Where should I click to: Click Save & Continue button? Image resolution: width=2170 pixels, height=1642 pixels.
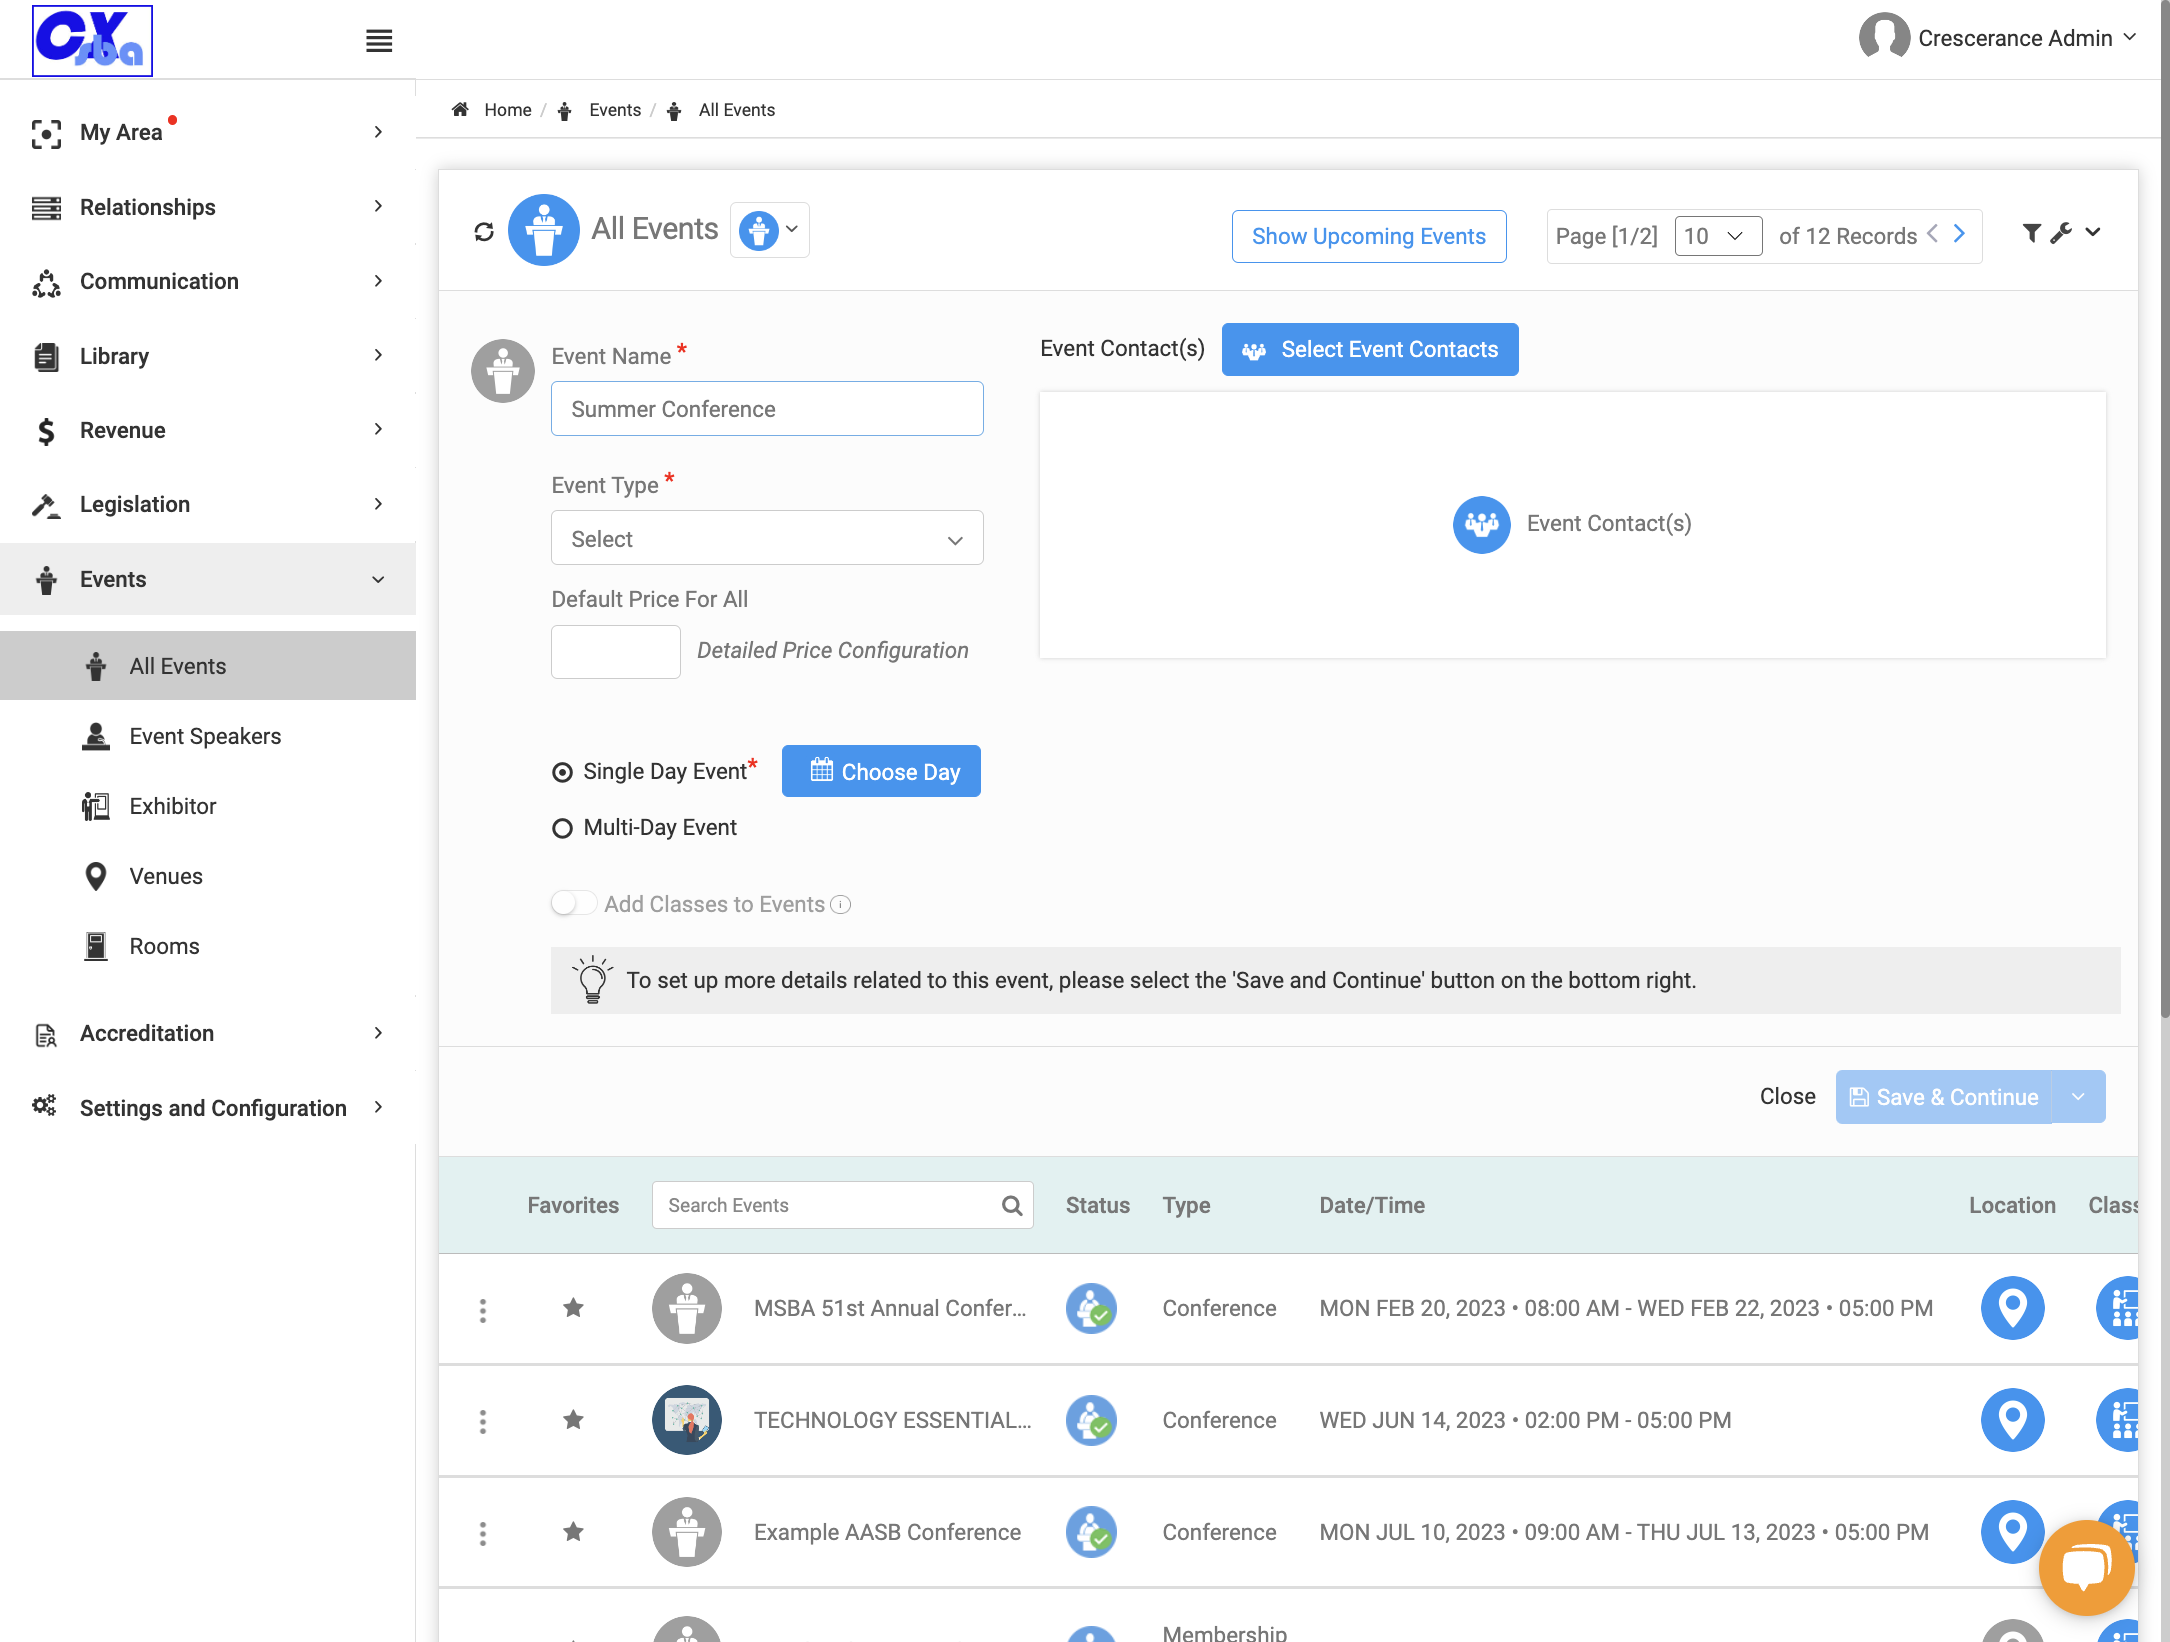pos(1944,1098)
